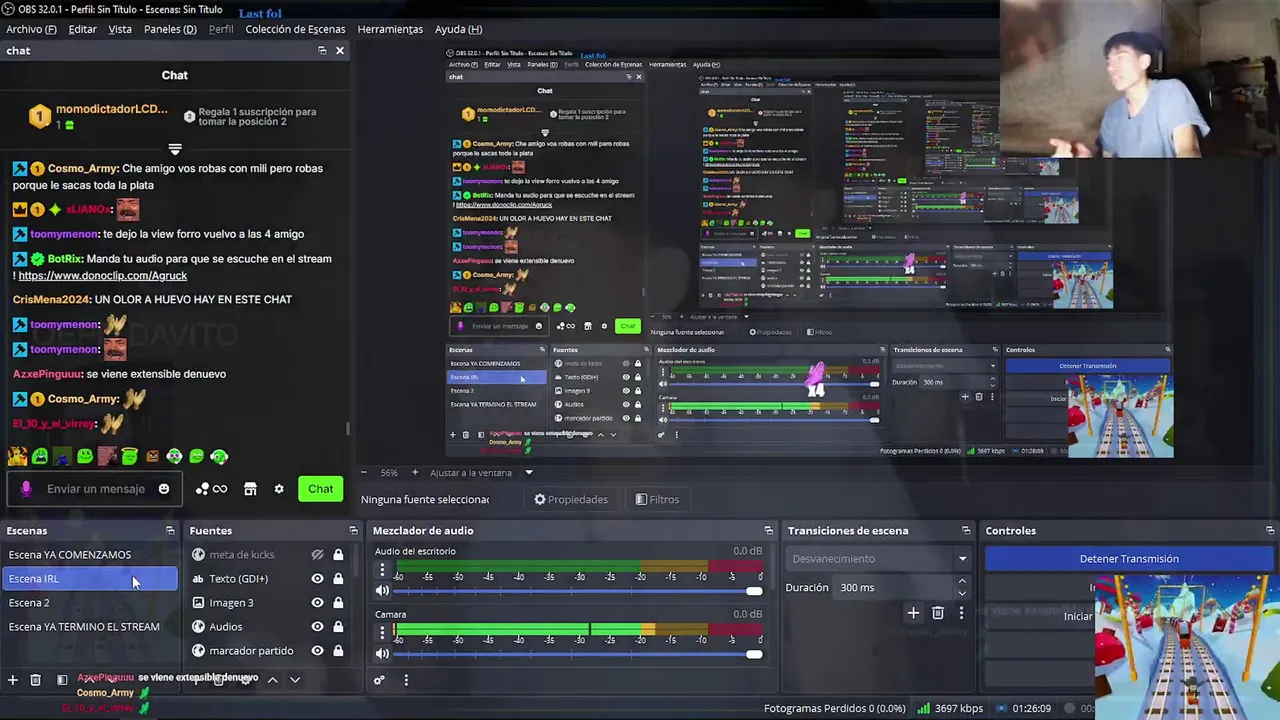1280x720 pixels.
Task: Hide the Texto (GDI+) source
Action: tap(317, 579)
